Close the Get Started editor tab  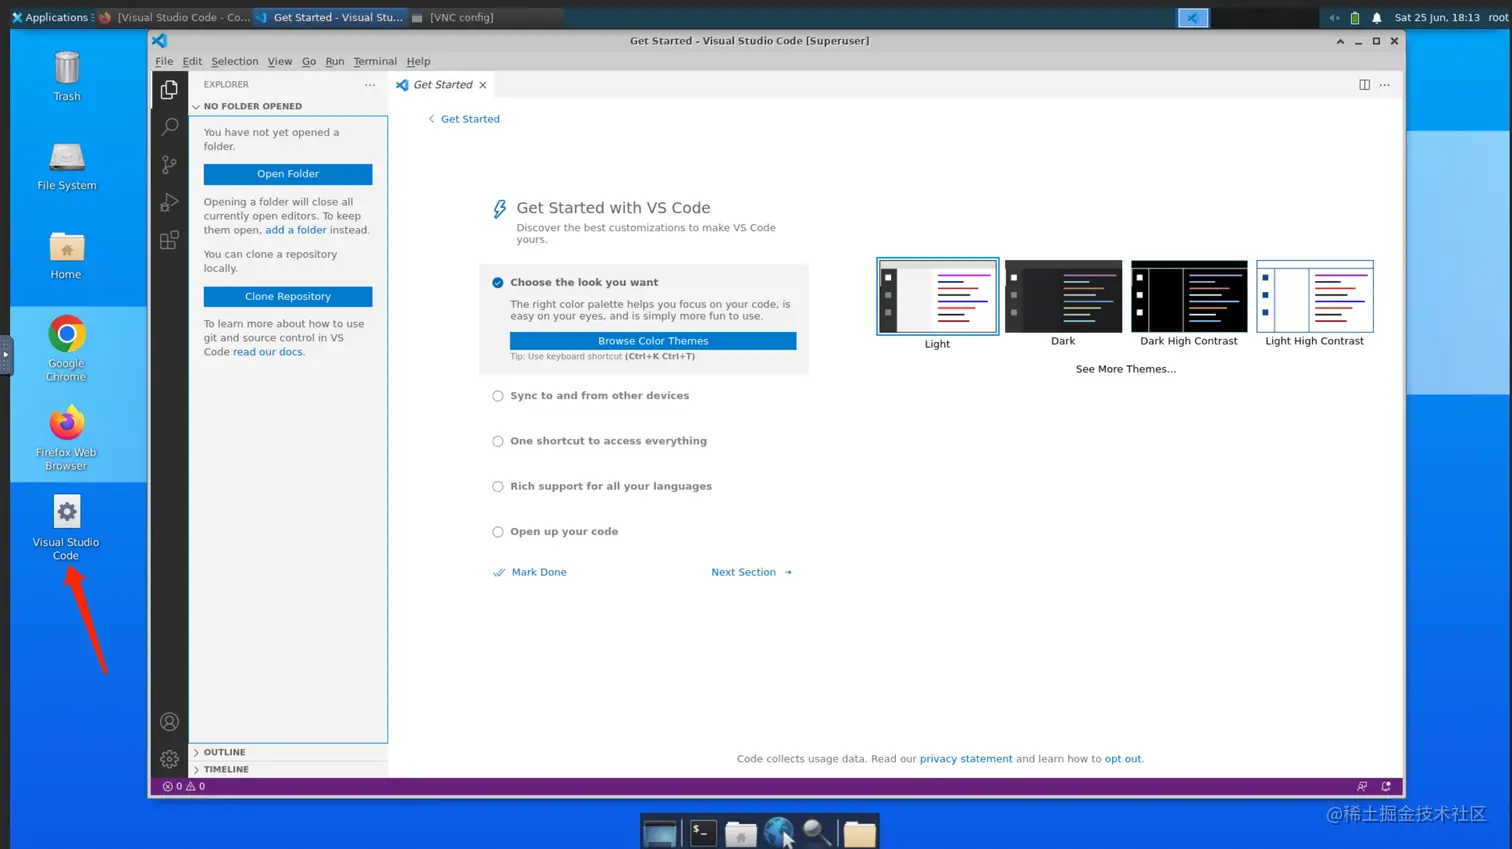coord(483,85)
